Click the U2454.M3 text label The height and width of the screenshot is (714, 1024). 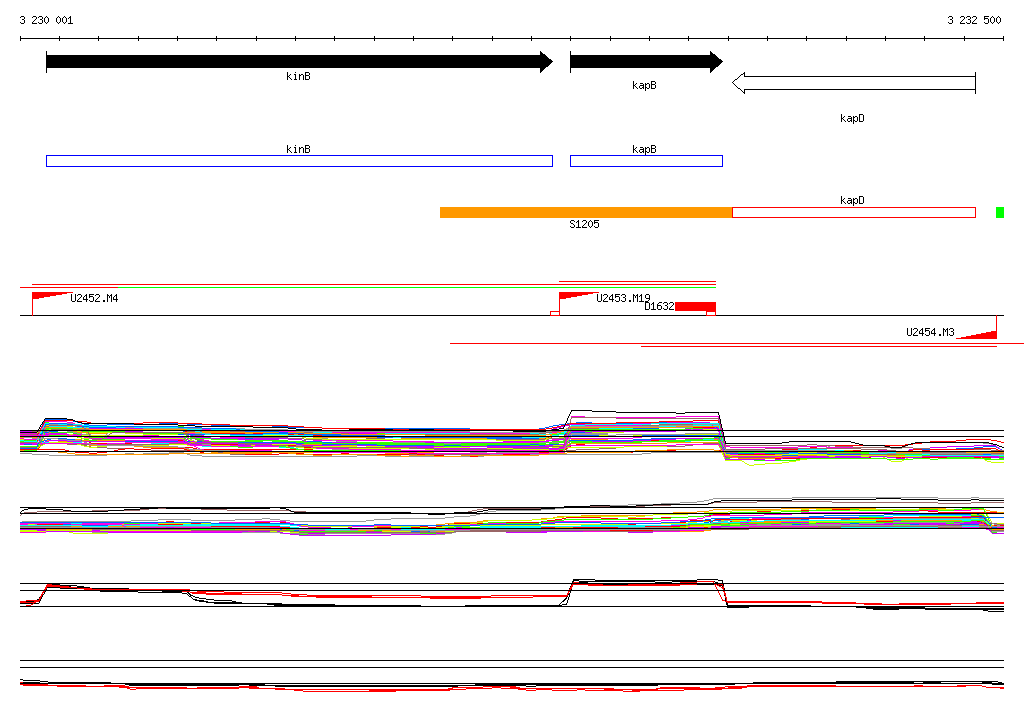tap(930, 332)
